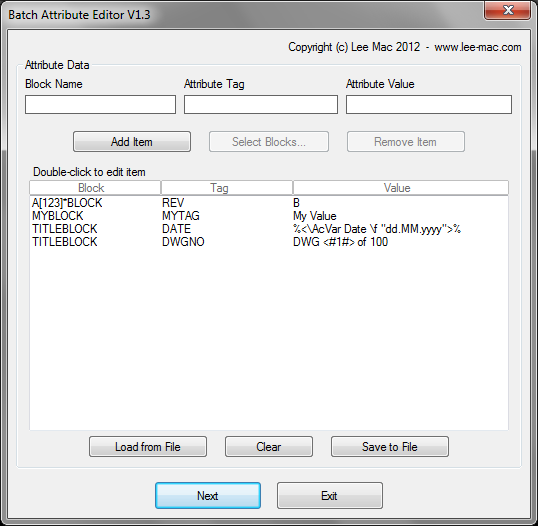Click the Block Name input field
Image resolution: width=538 pixels, height=526 pixels.
100,105
